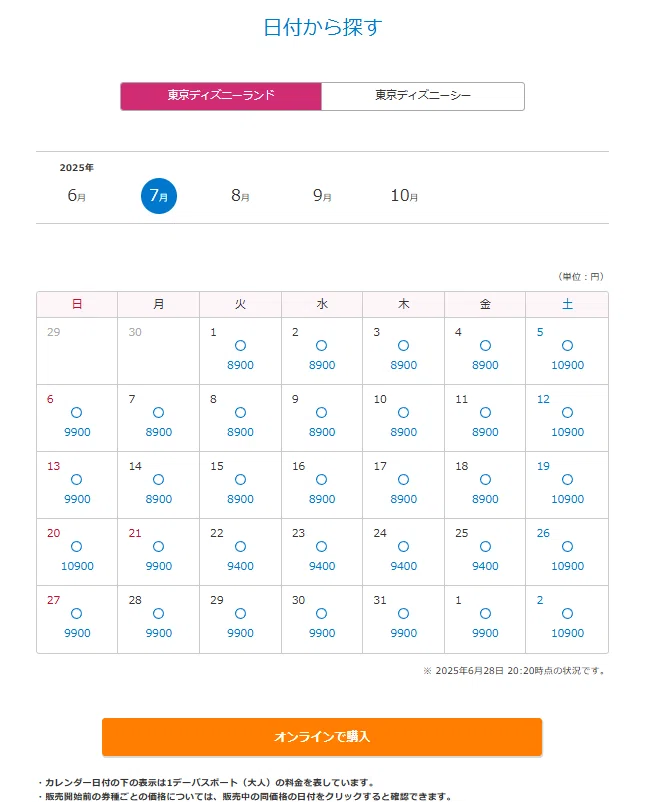Screen dimensions: 646x802
Task: Select the July 16 calendar cell
Action: point(322,485)
